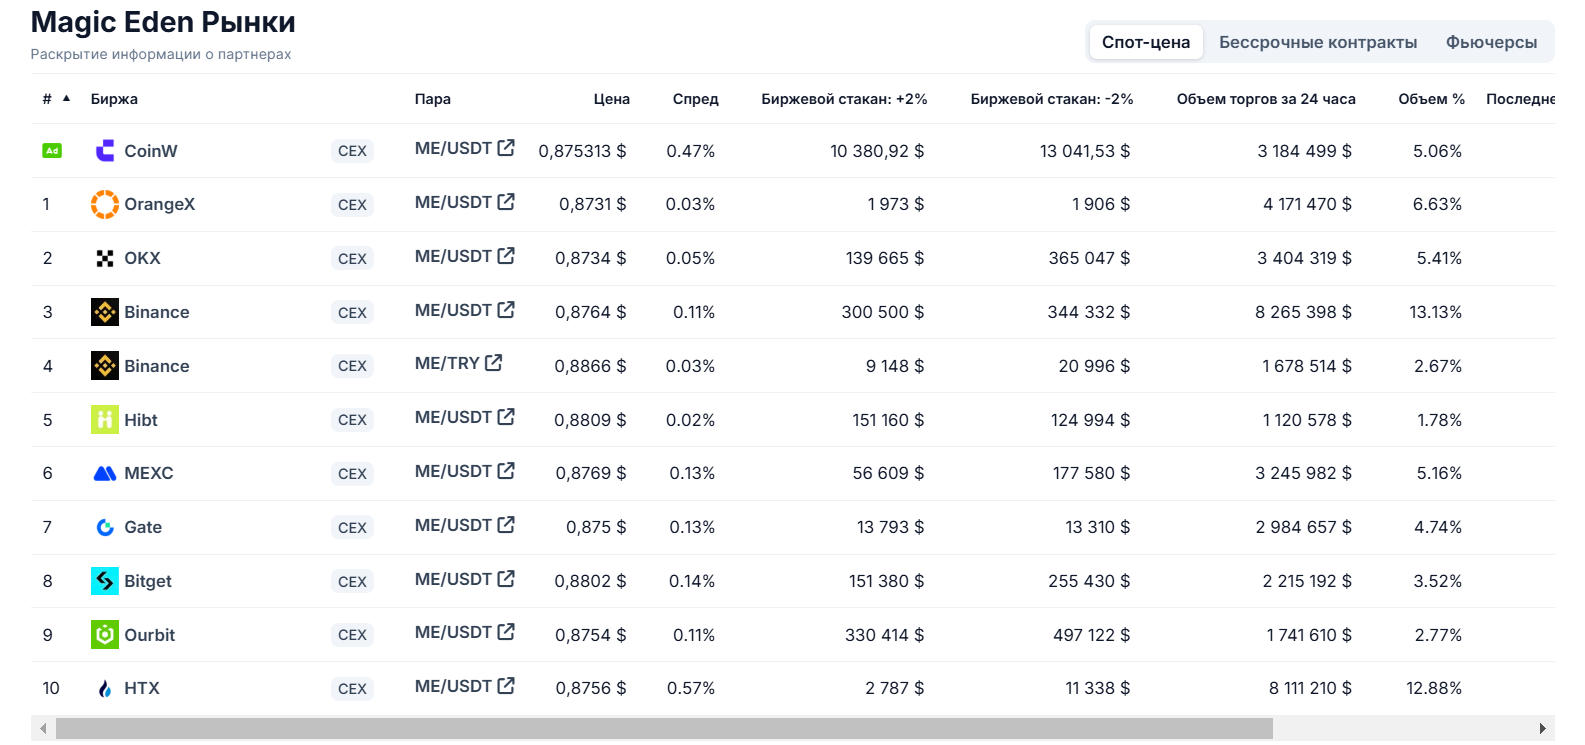Click the horizontal scrollbar right arrow

1544,728
